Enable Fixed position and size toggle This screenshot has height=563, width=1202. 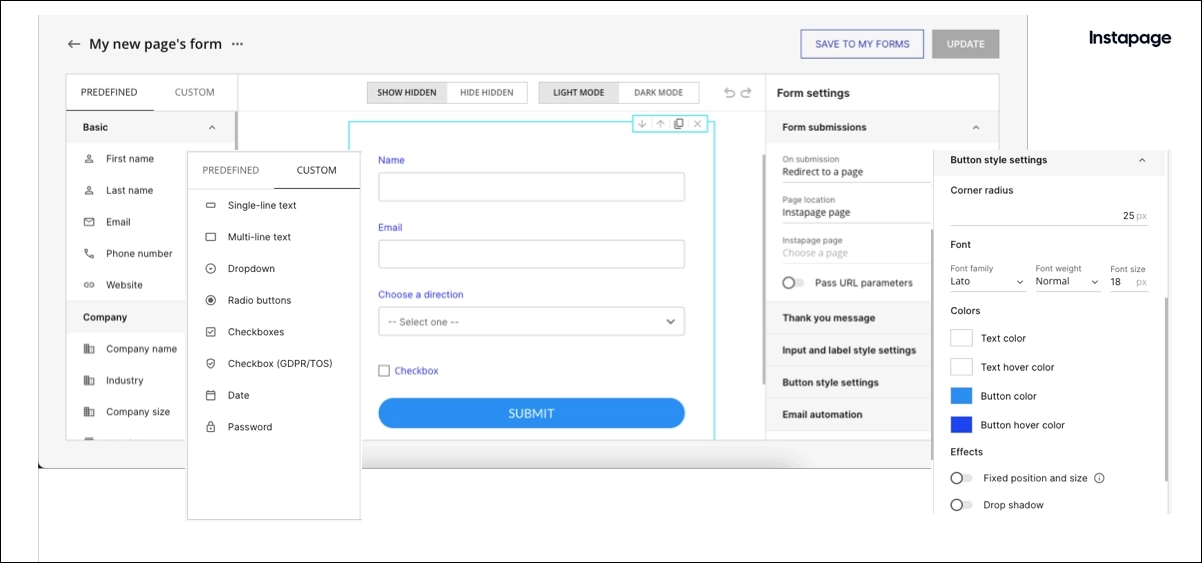coord(961,478)
